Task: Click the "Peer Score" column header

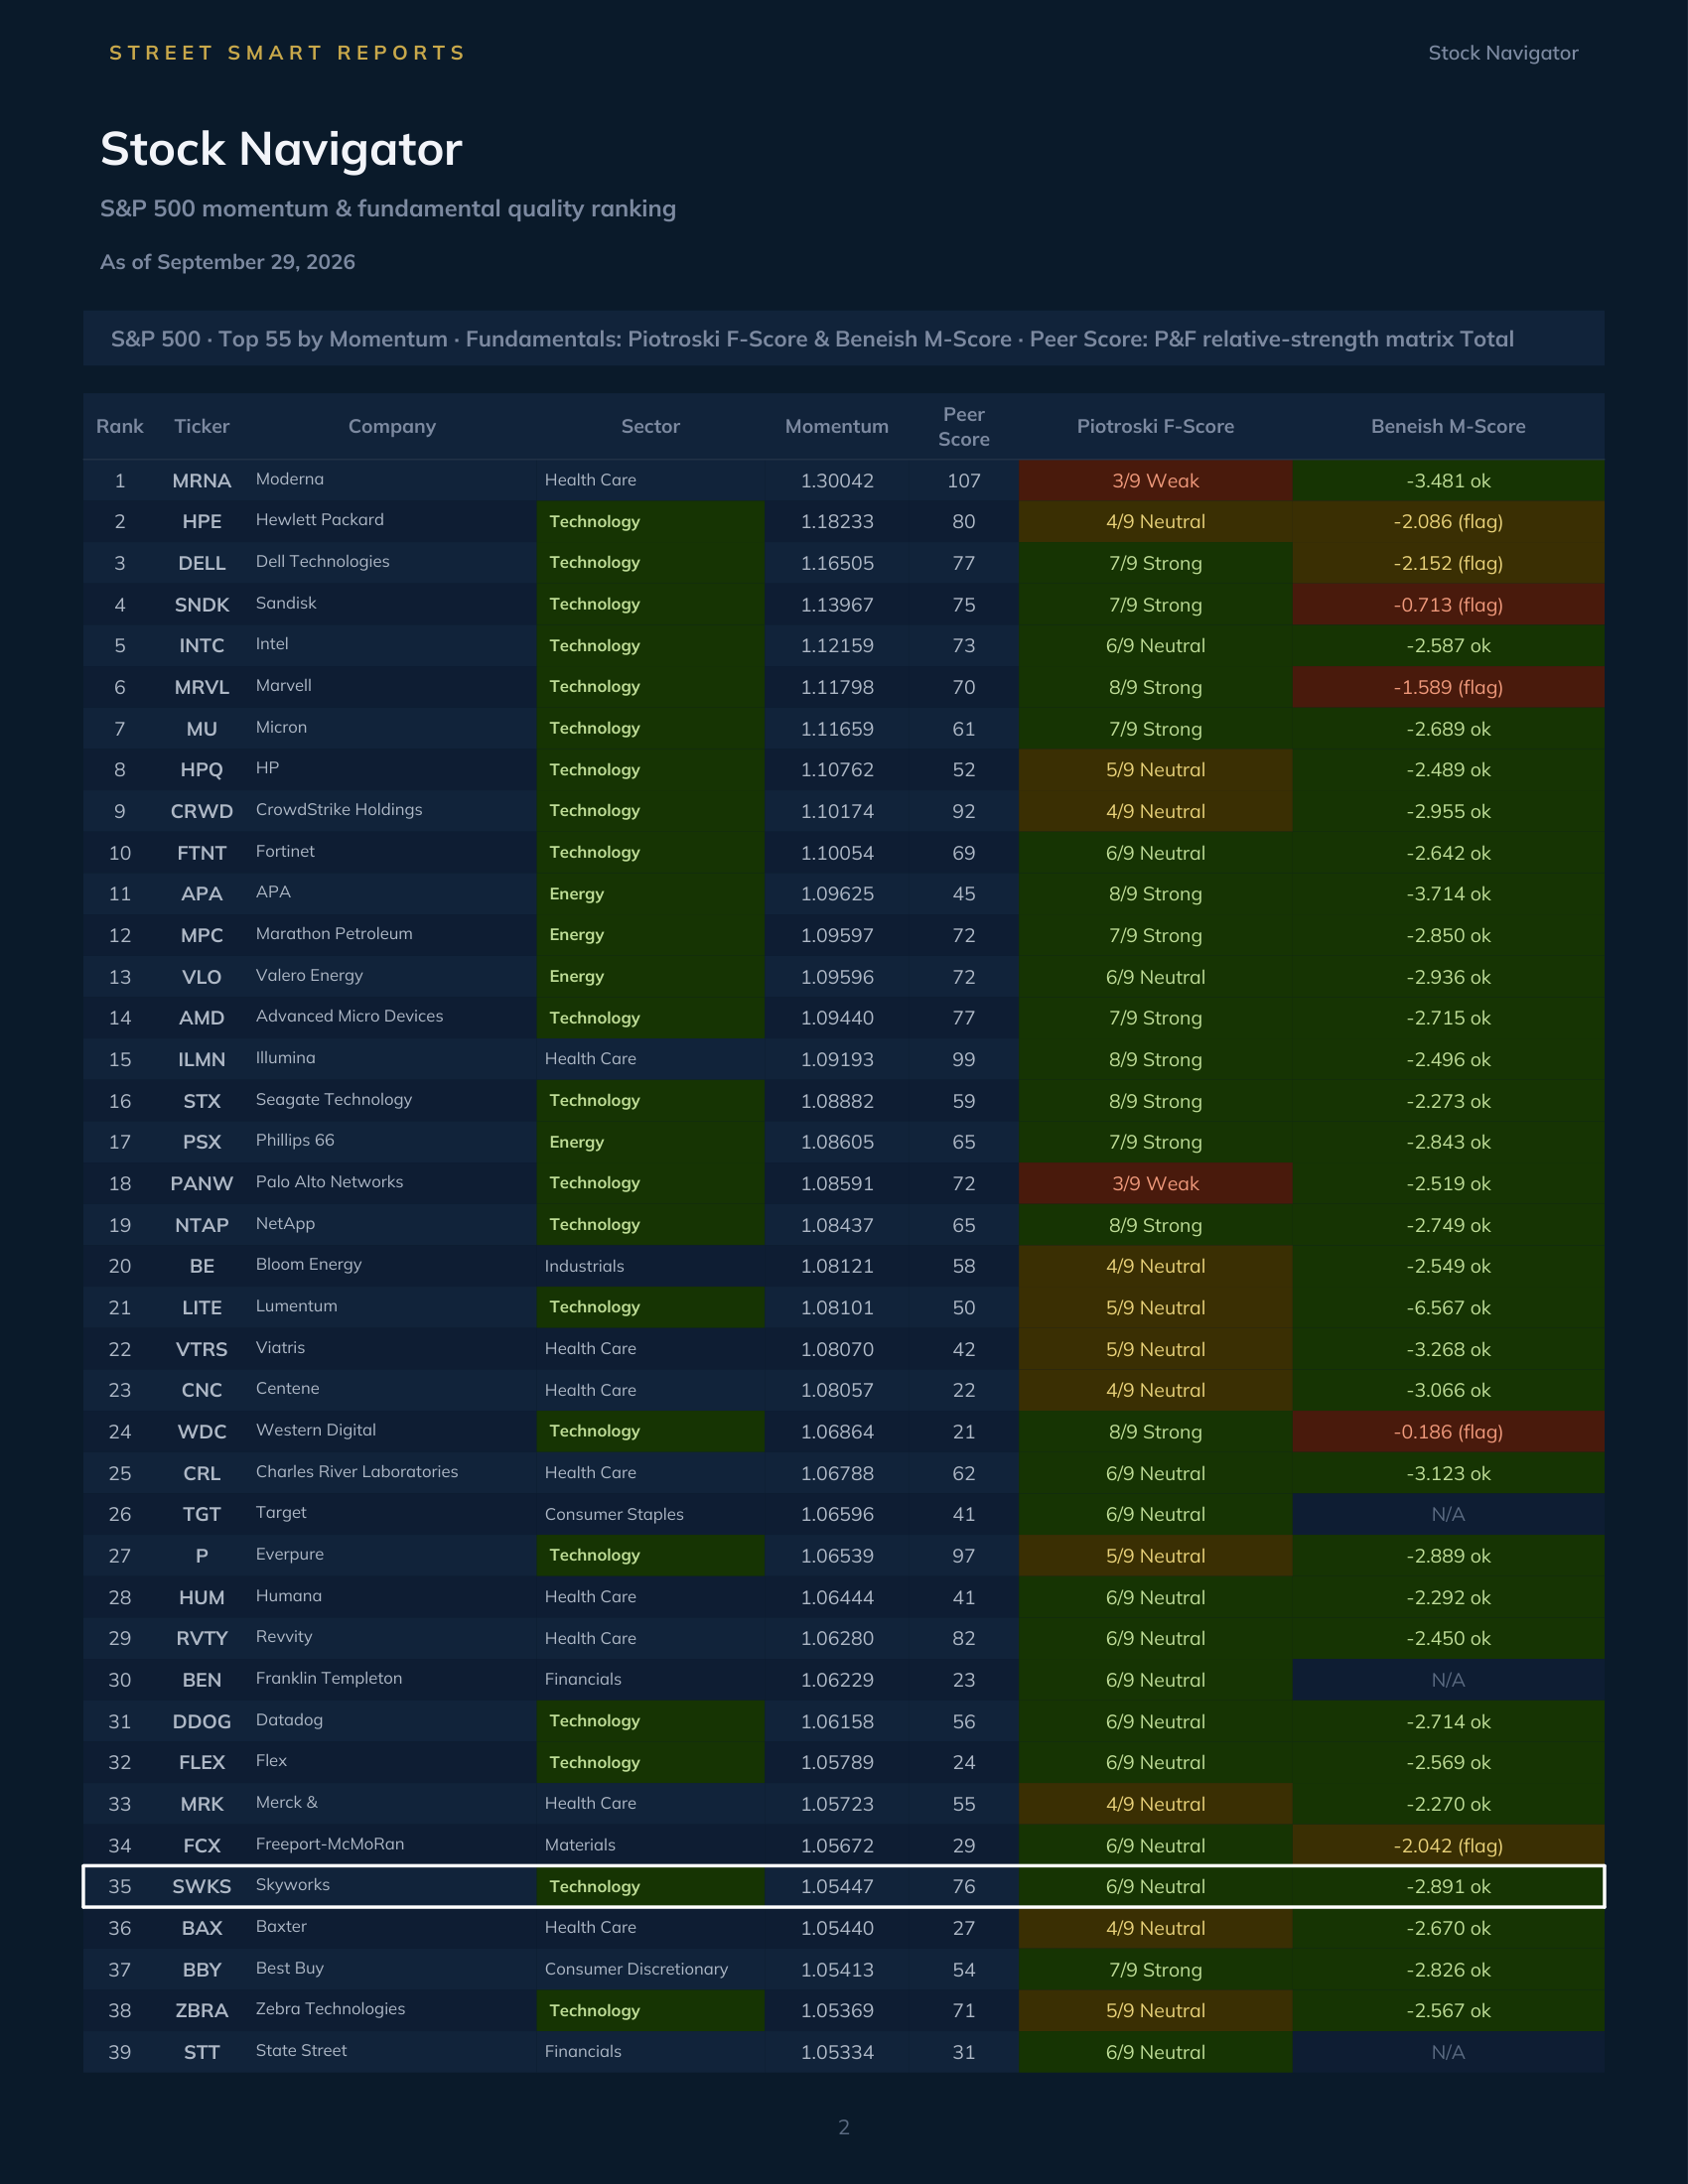Action: [963, 427]
